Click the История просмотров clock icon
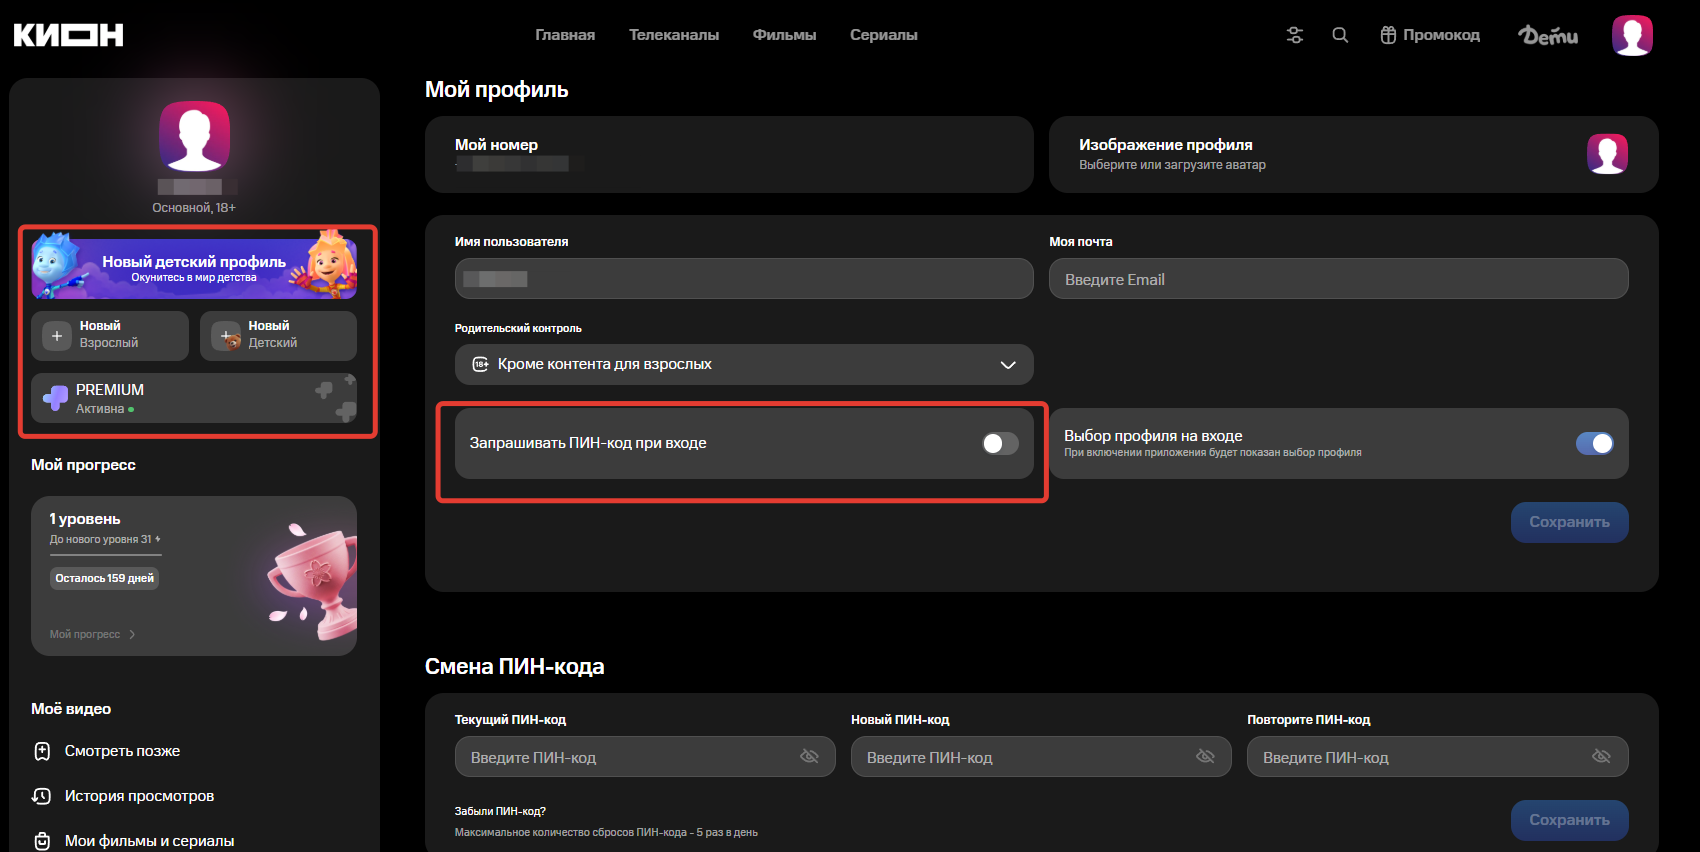The width and height of the screenshot is (1700, 852). [x=42, y=796]
